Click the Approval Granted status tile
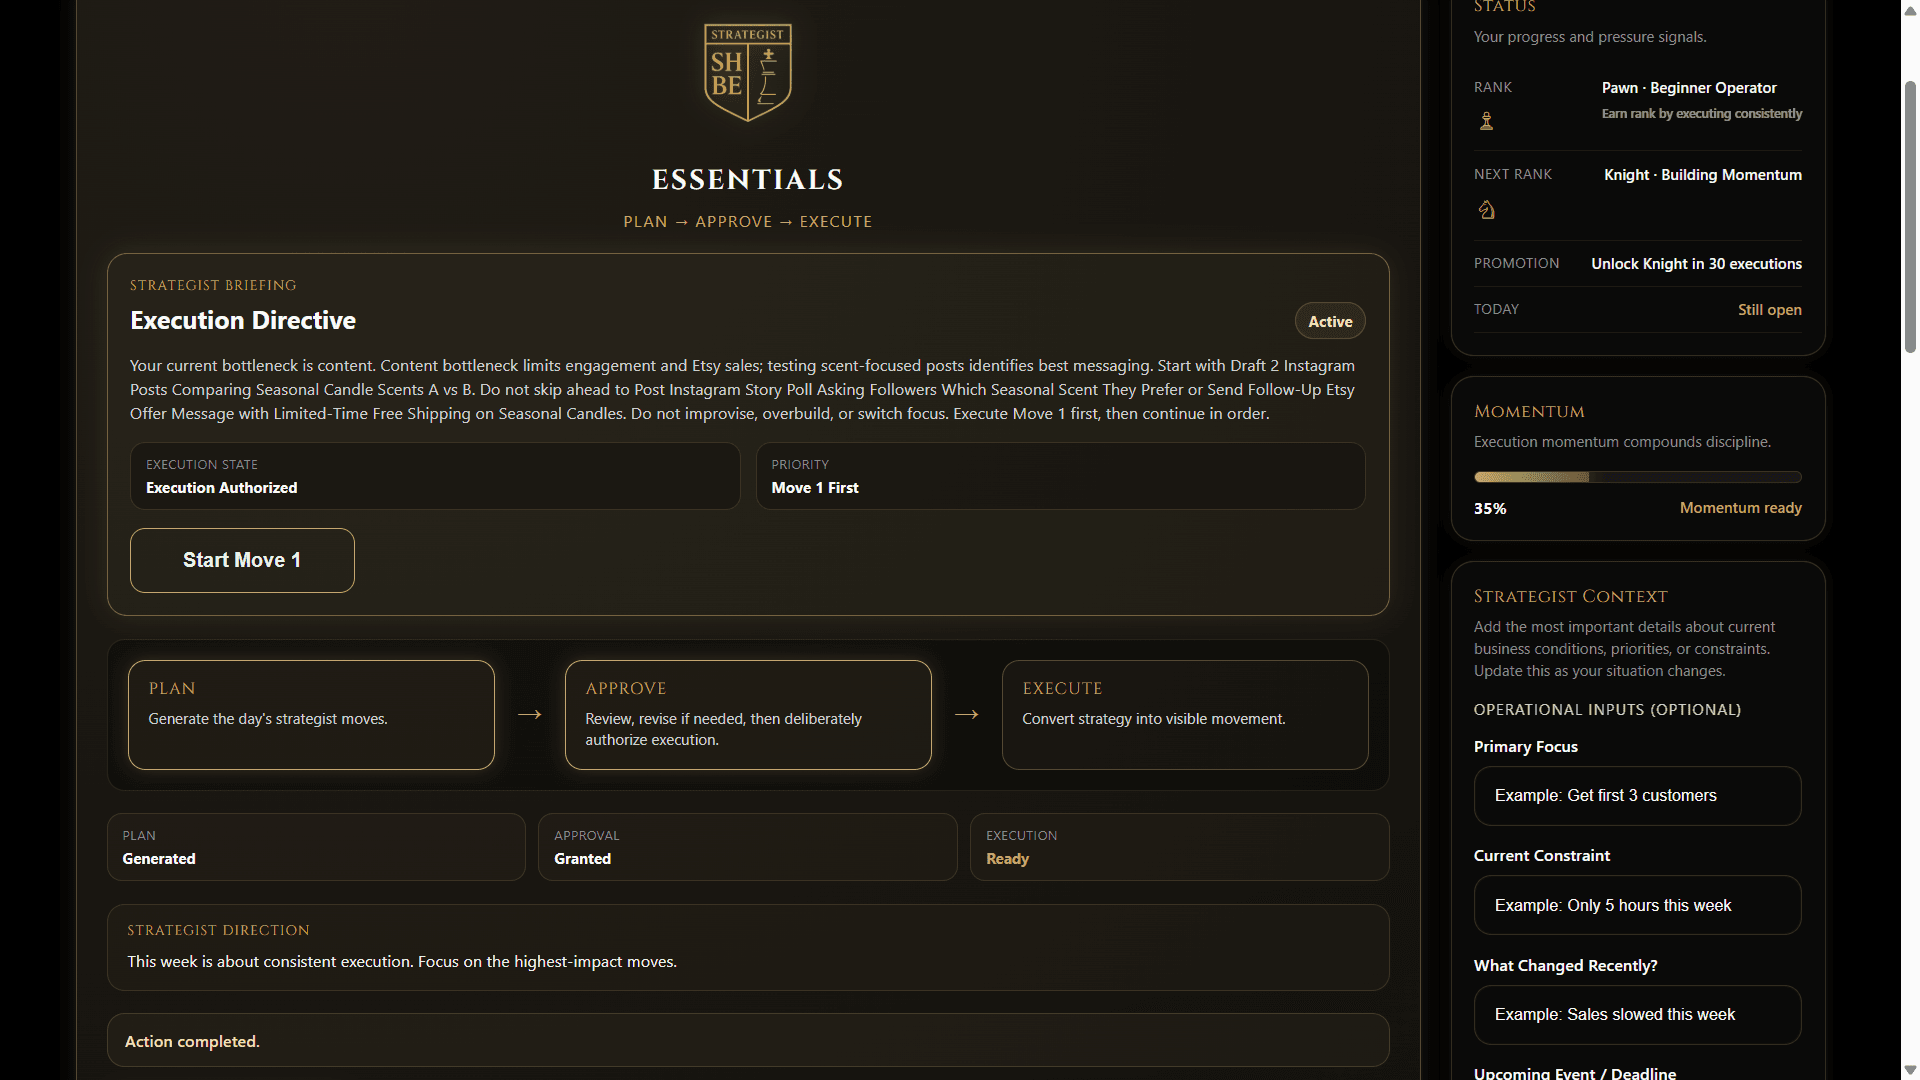This screenshot has width=1920, height=1080. 747,847
